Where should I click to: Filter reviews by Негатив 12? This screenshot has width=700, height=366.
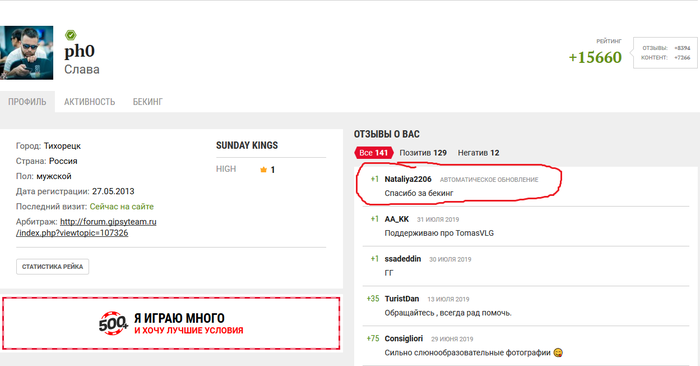pyautogui.click(x=479, y=153)
